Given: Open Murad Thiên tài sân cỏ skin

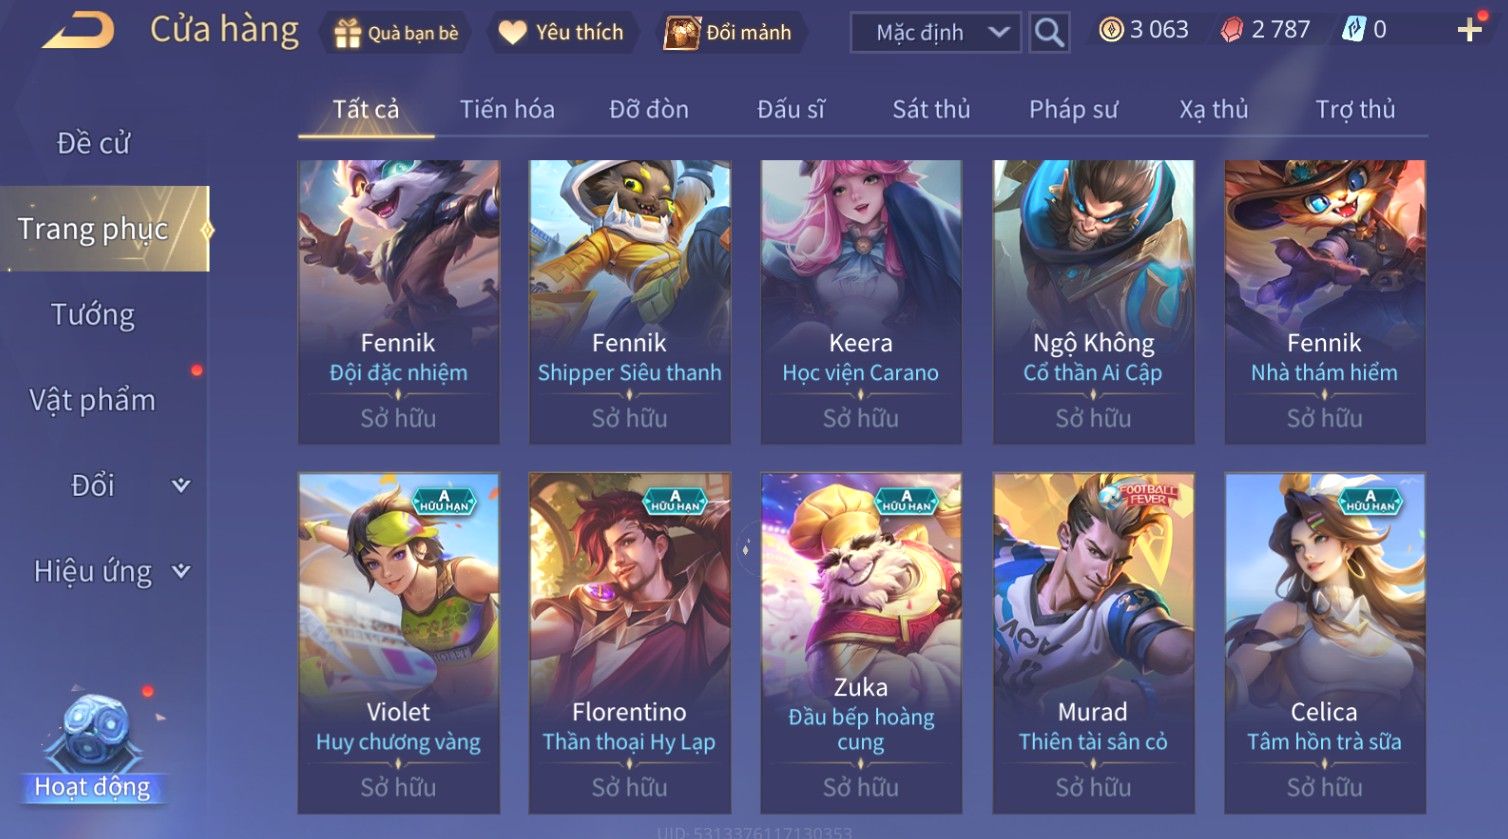Looking at the screenshot, I should coord(1093,643).
